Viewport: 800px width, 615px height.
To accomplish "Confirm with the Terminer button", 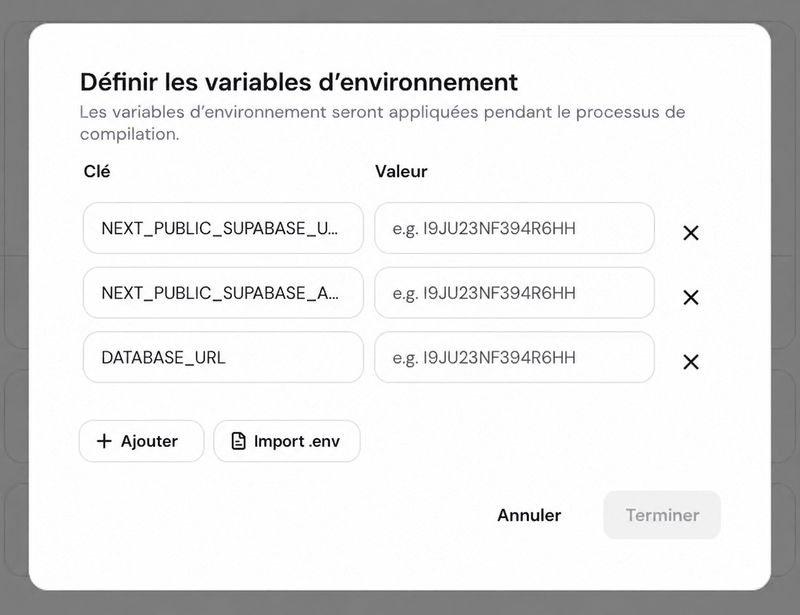I will pyautogui.click(x=662, y=515).
